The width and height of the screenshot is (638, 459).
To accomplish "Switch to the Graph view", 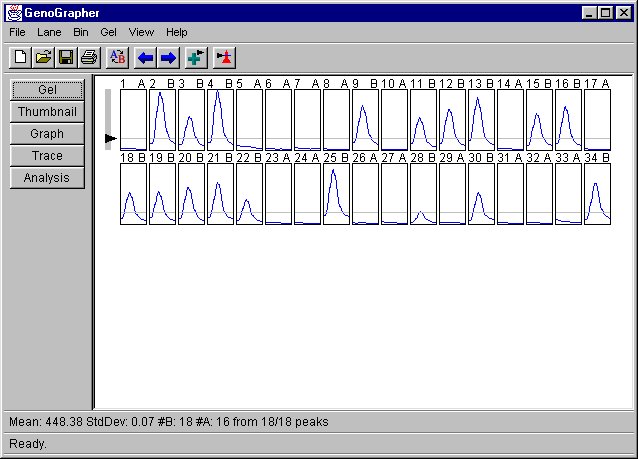I will (x=47, y=134).
